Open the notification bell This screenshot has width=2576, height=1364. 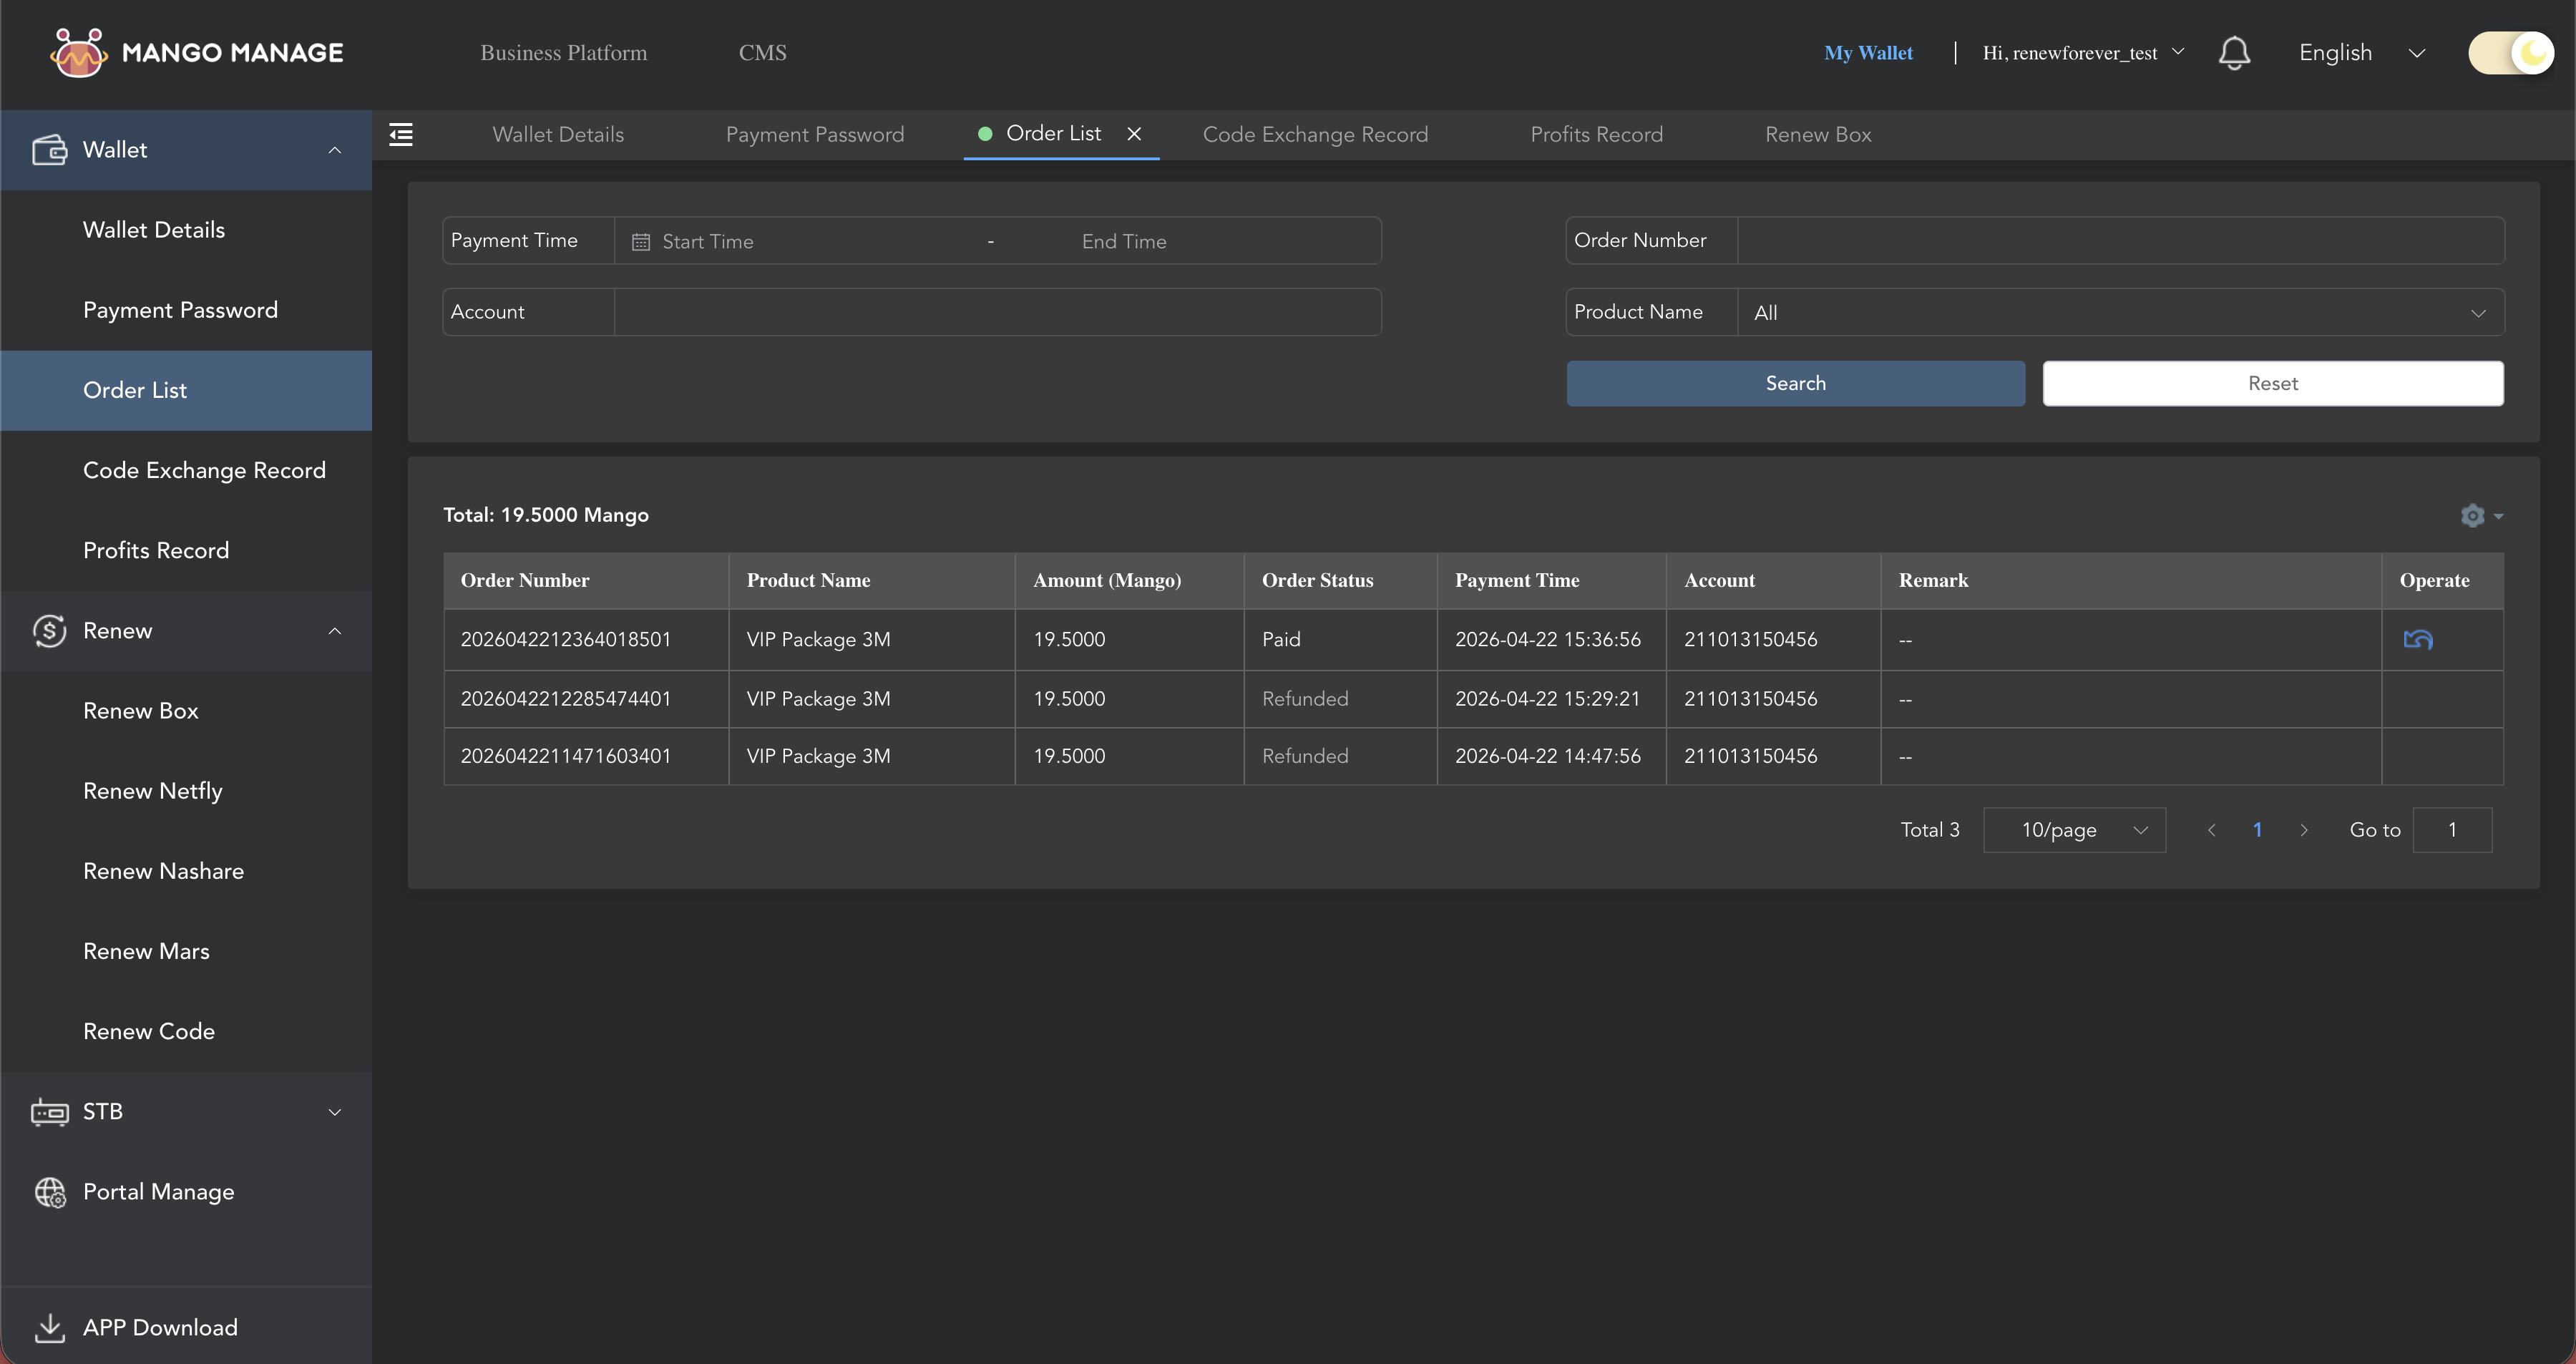point(2235,53)
